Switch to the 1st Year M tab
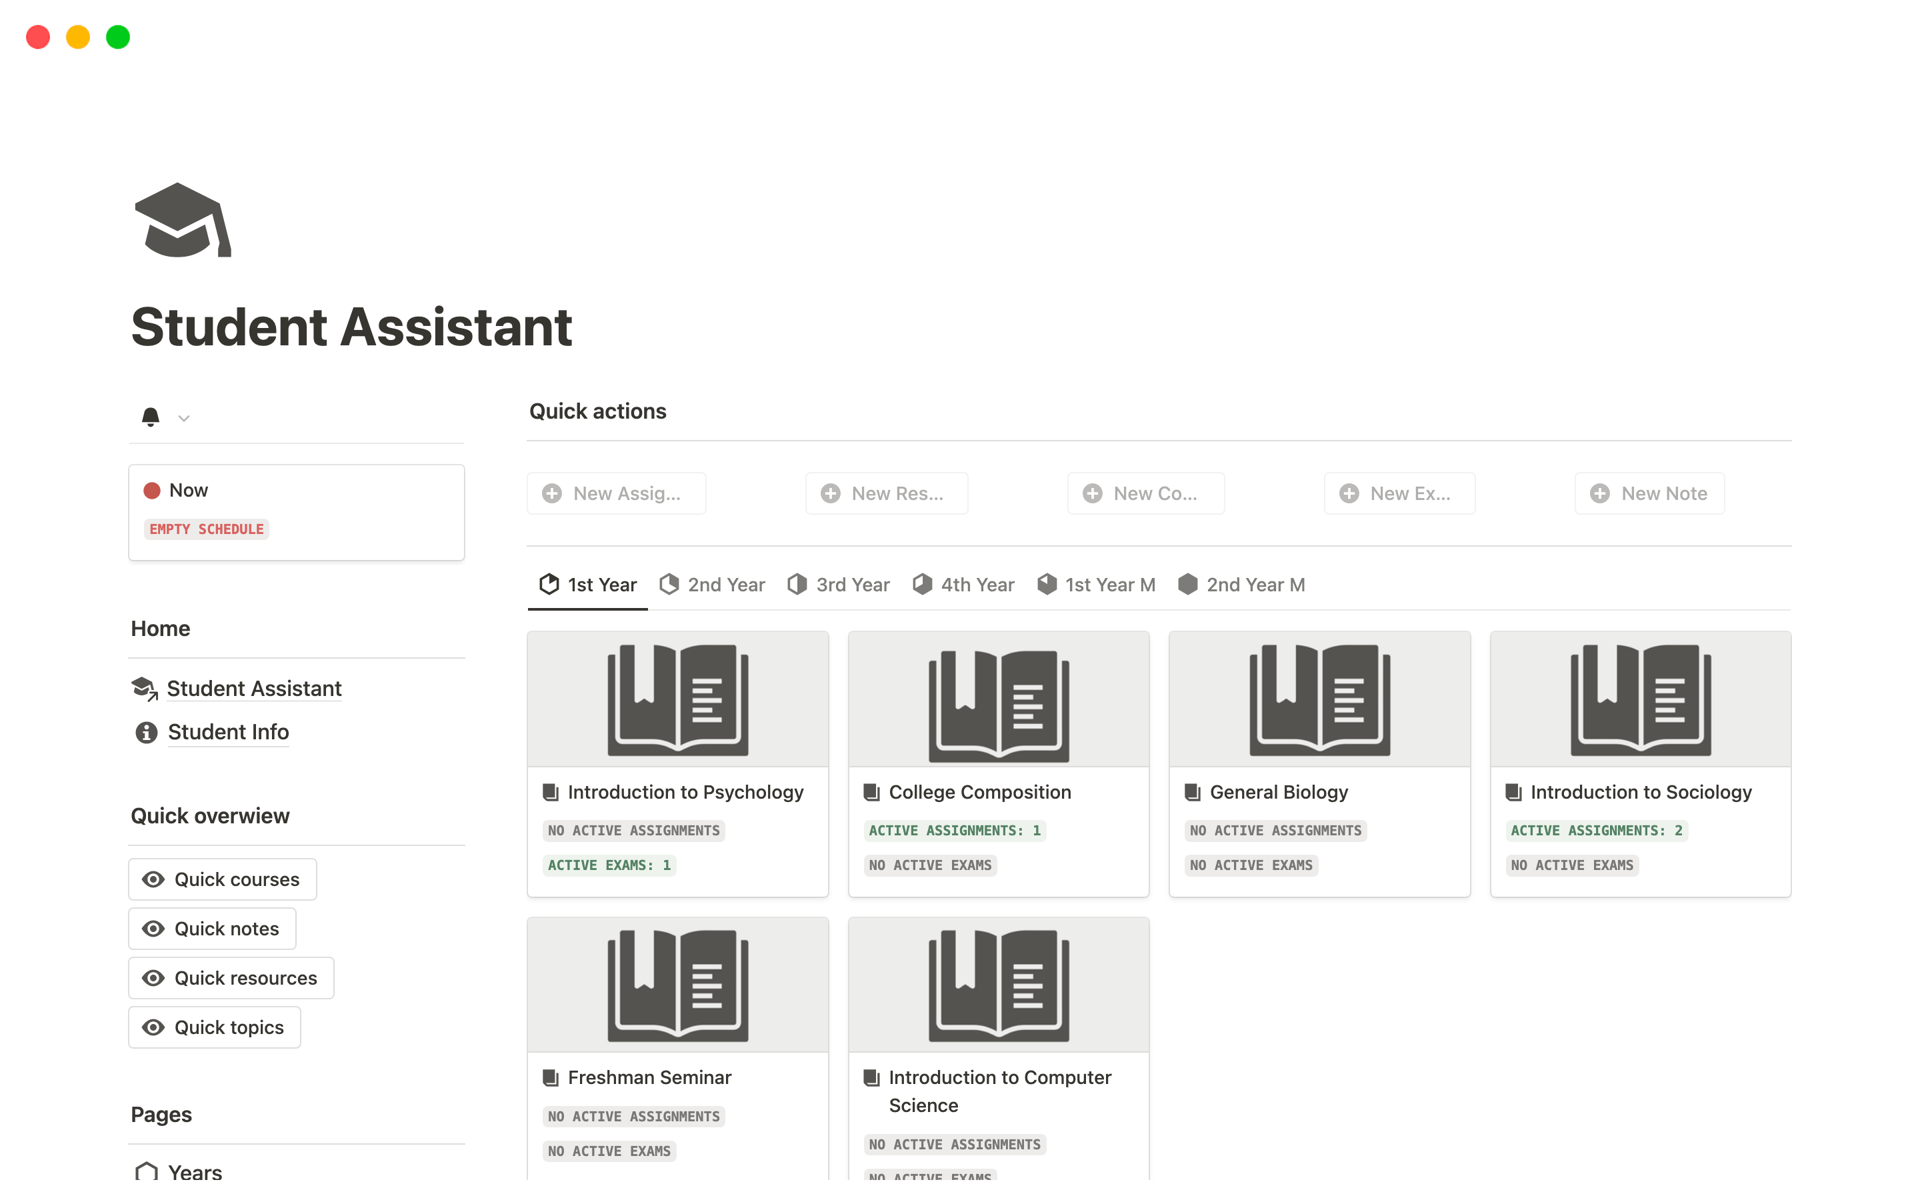 coord(1096,585)
